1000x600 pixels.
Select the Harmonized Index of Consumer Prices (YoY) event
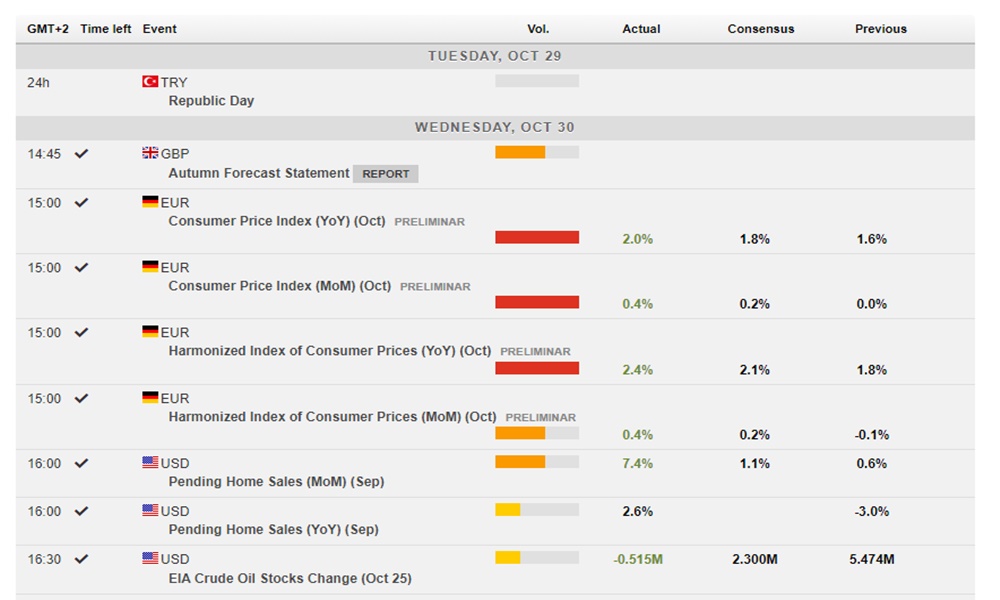(x=329, y=351)
